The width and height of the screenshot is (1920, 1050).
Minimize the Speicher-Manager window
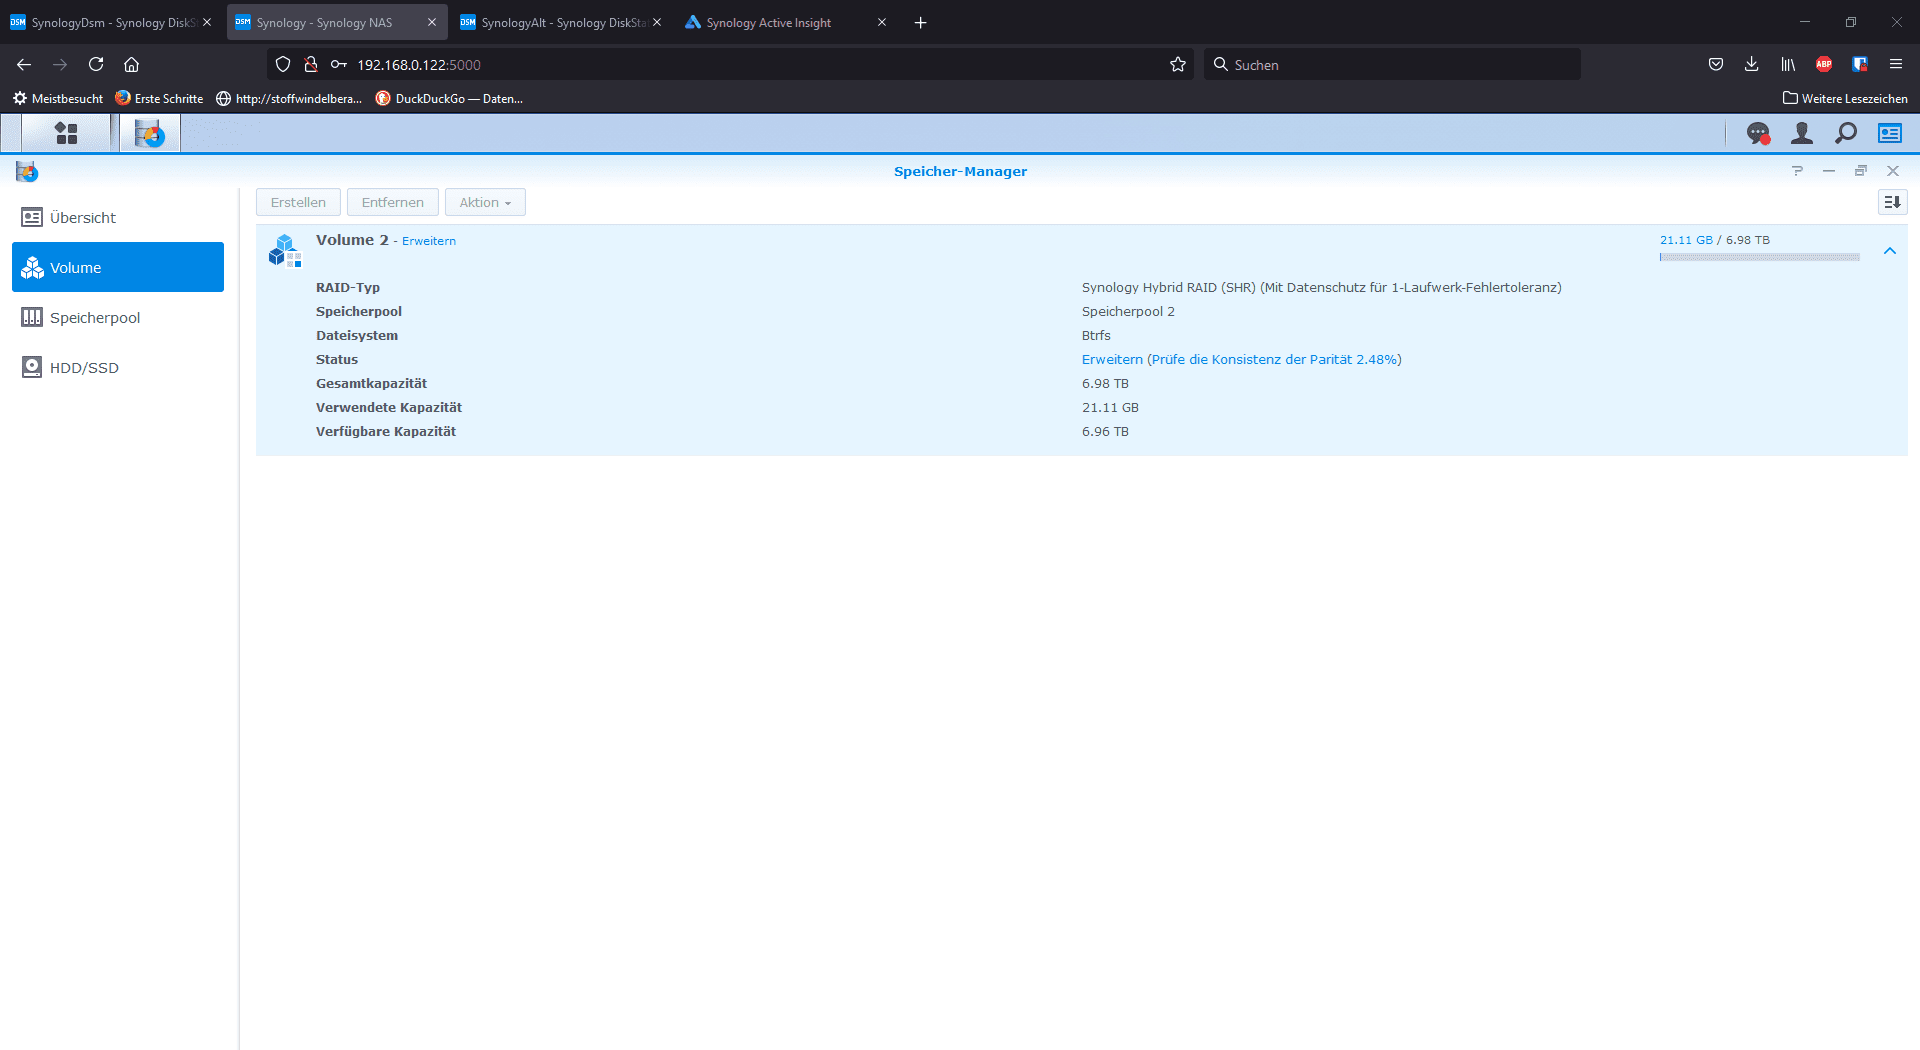(1829, 171)
